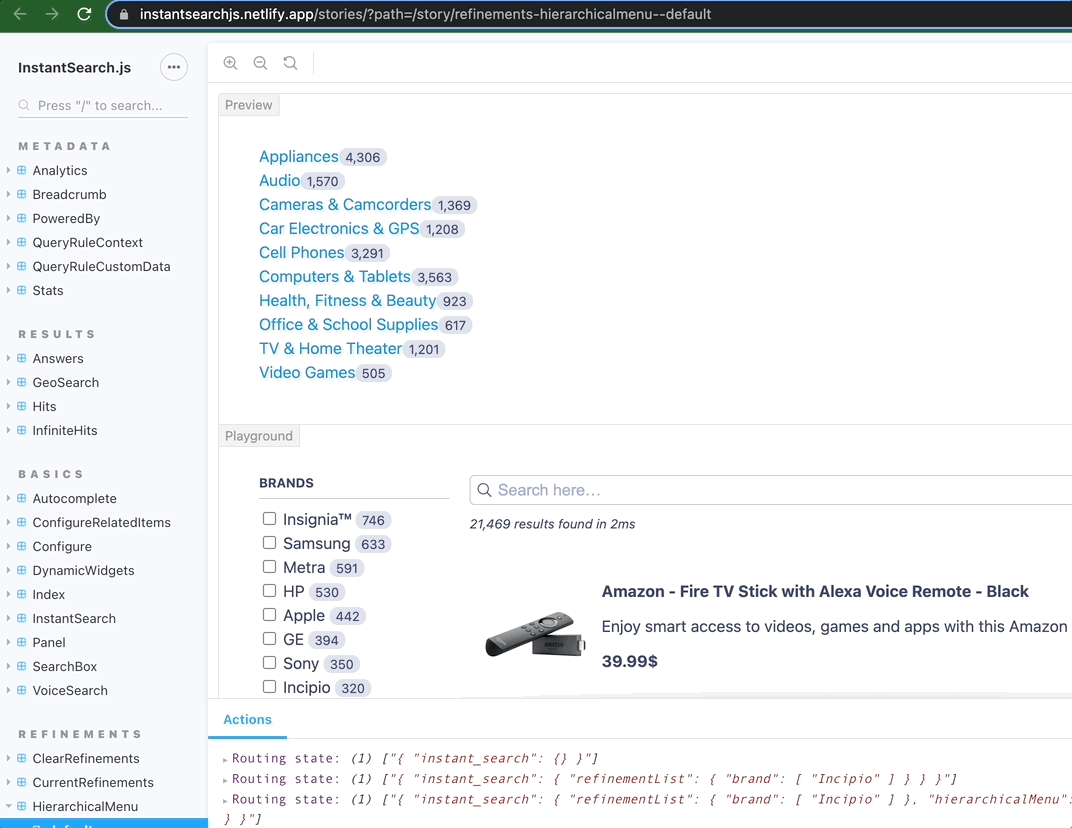Reload the browser page
The width and height of the screenshot is (1072, 828).
point(84,14)
